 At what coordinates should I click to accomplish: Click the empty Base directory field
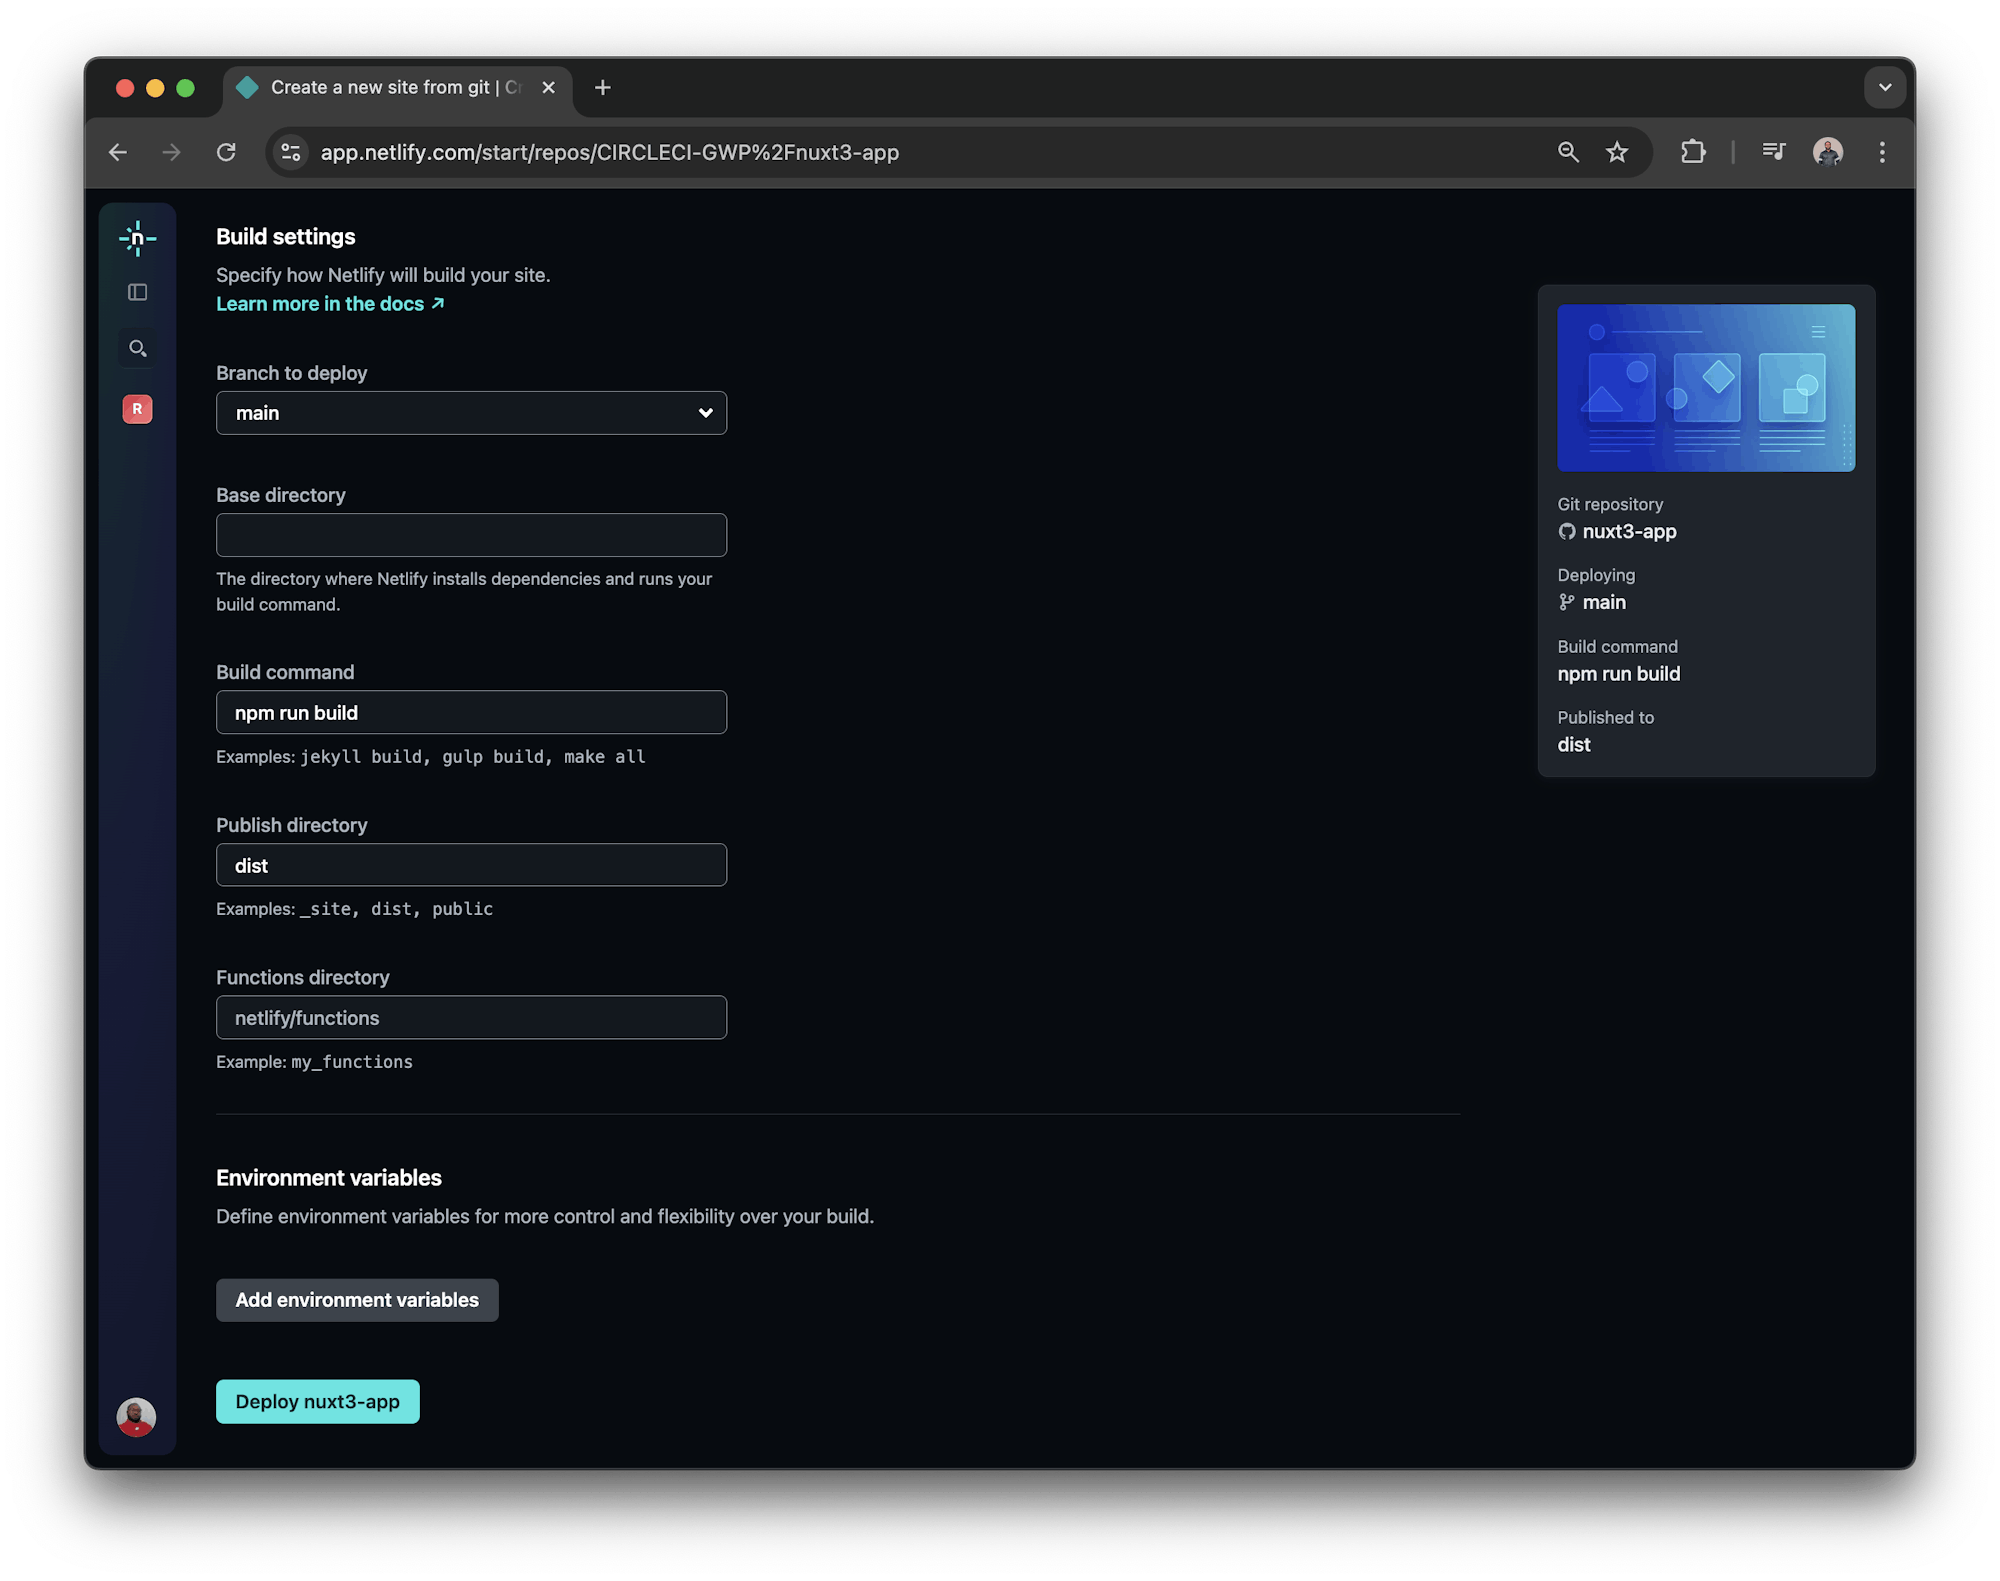(x=471, y=535)
